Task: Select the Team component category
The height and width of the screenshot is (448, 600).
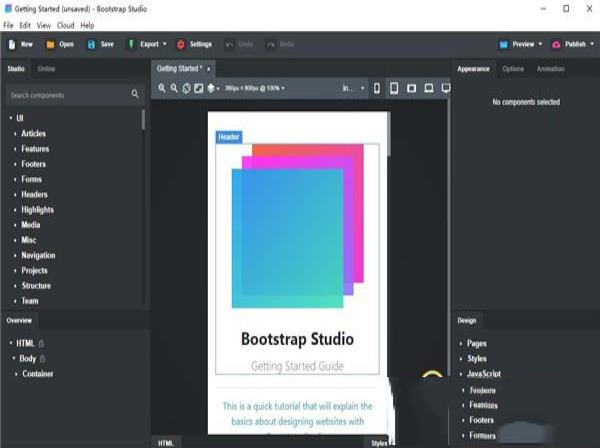Action: (x=30, y=301)
